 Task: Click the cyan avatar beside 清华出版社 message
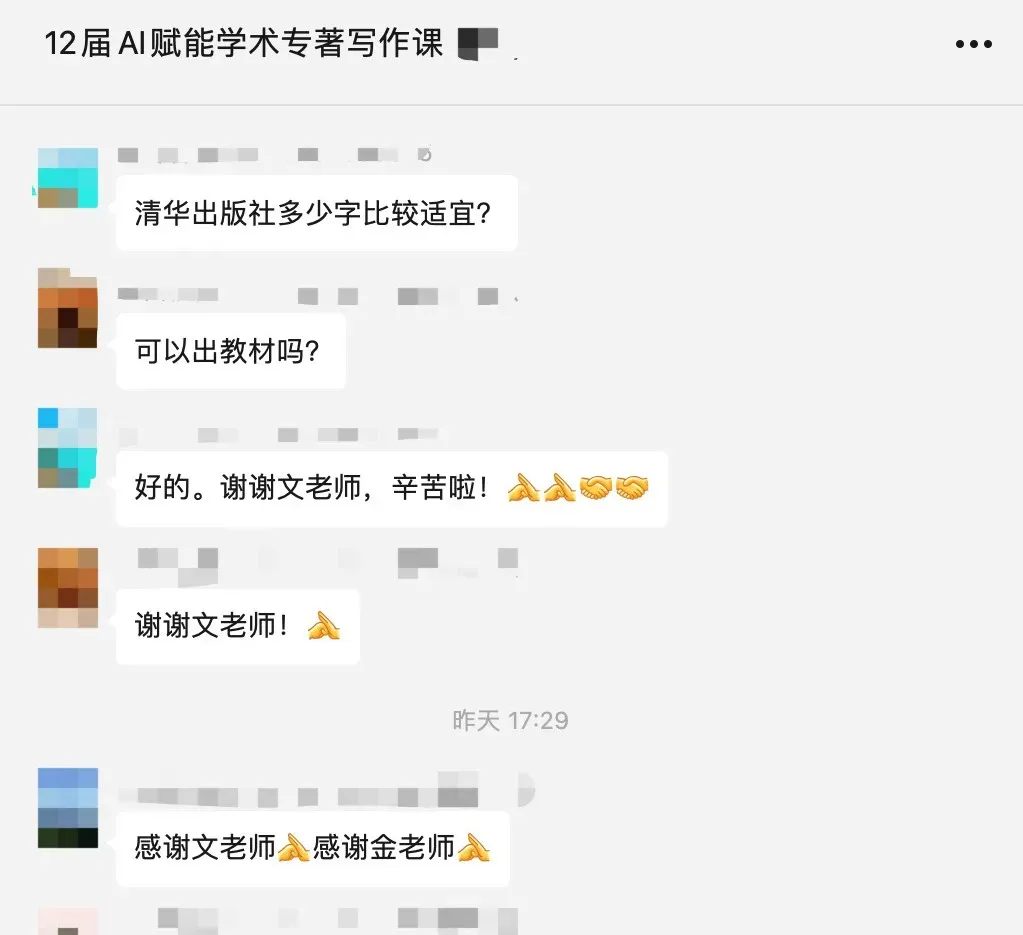tap(68, 178)
